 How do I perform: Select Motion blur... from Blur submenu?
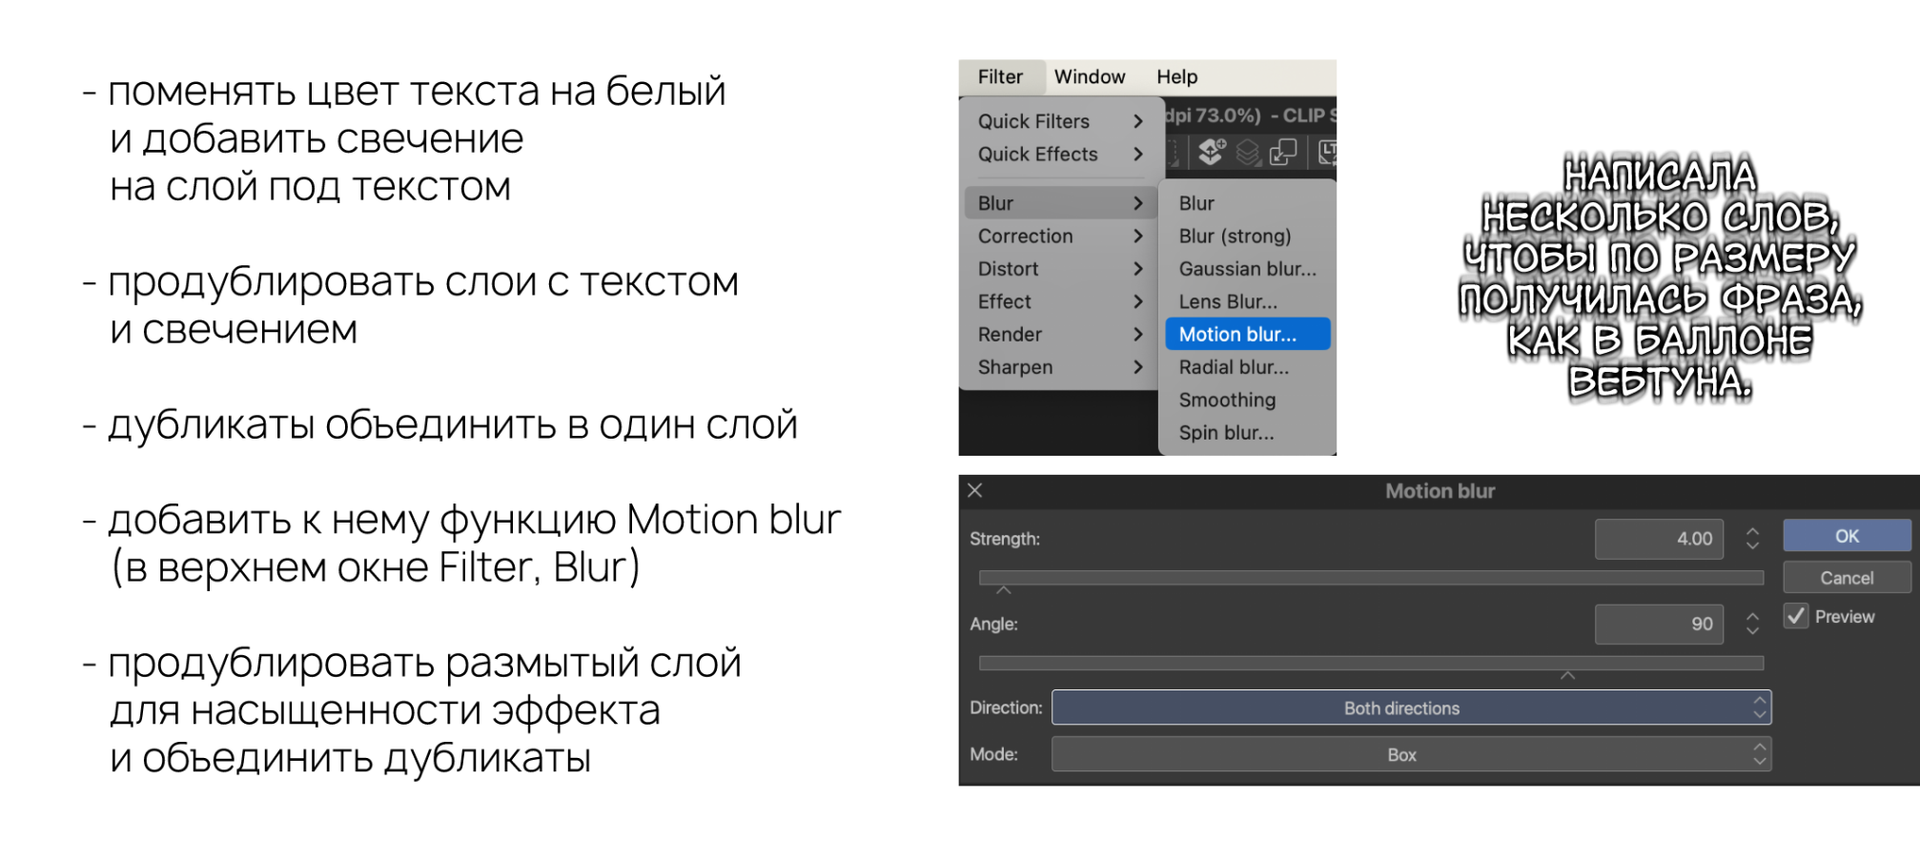(1247, 334)
